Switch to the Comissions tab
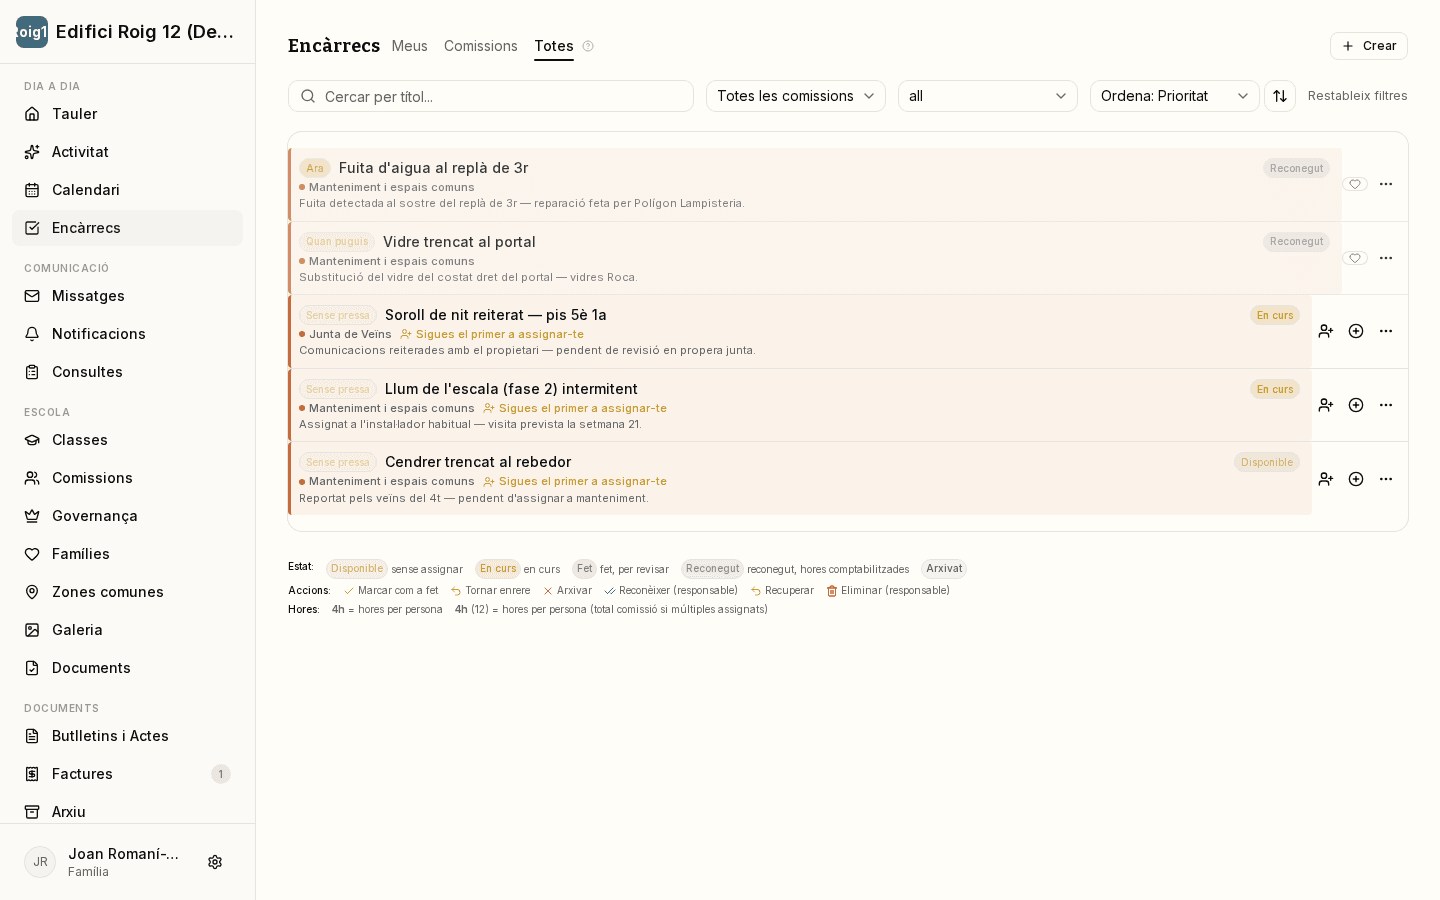The image size is (1440, 900). [x=481, y=46]
